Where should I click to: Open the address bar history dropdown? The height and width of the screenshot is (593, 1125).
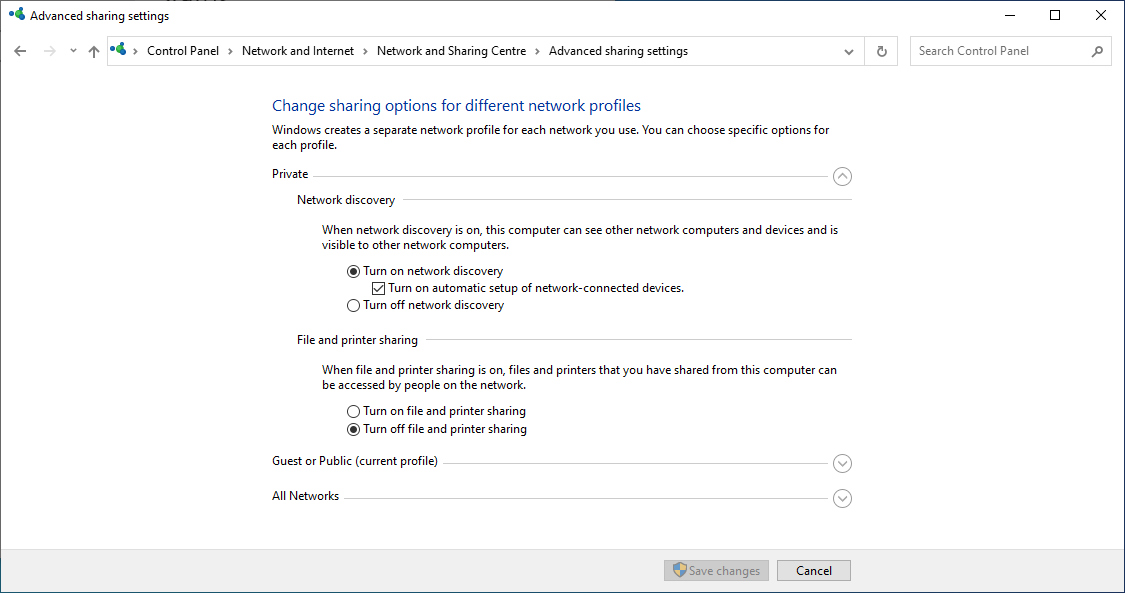click(x=849, y=52)
